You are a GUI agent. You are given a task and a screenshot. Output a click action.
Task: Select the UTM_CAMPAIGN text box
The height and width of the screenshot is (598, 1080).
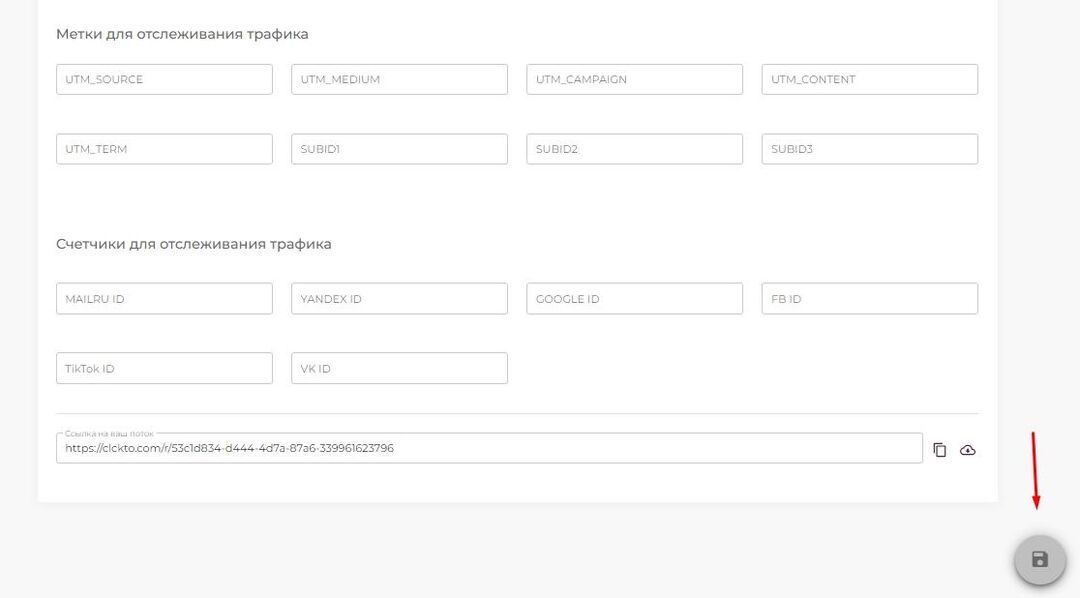634,80
